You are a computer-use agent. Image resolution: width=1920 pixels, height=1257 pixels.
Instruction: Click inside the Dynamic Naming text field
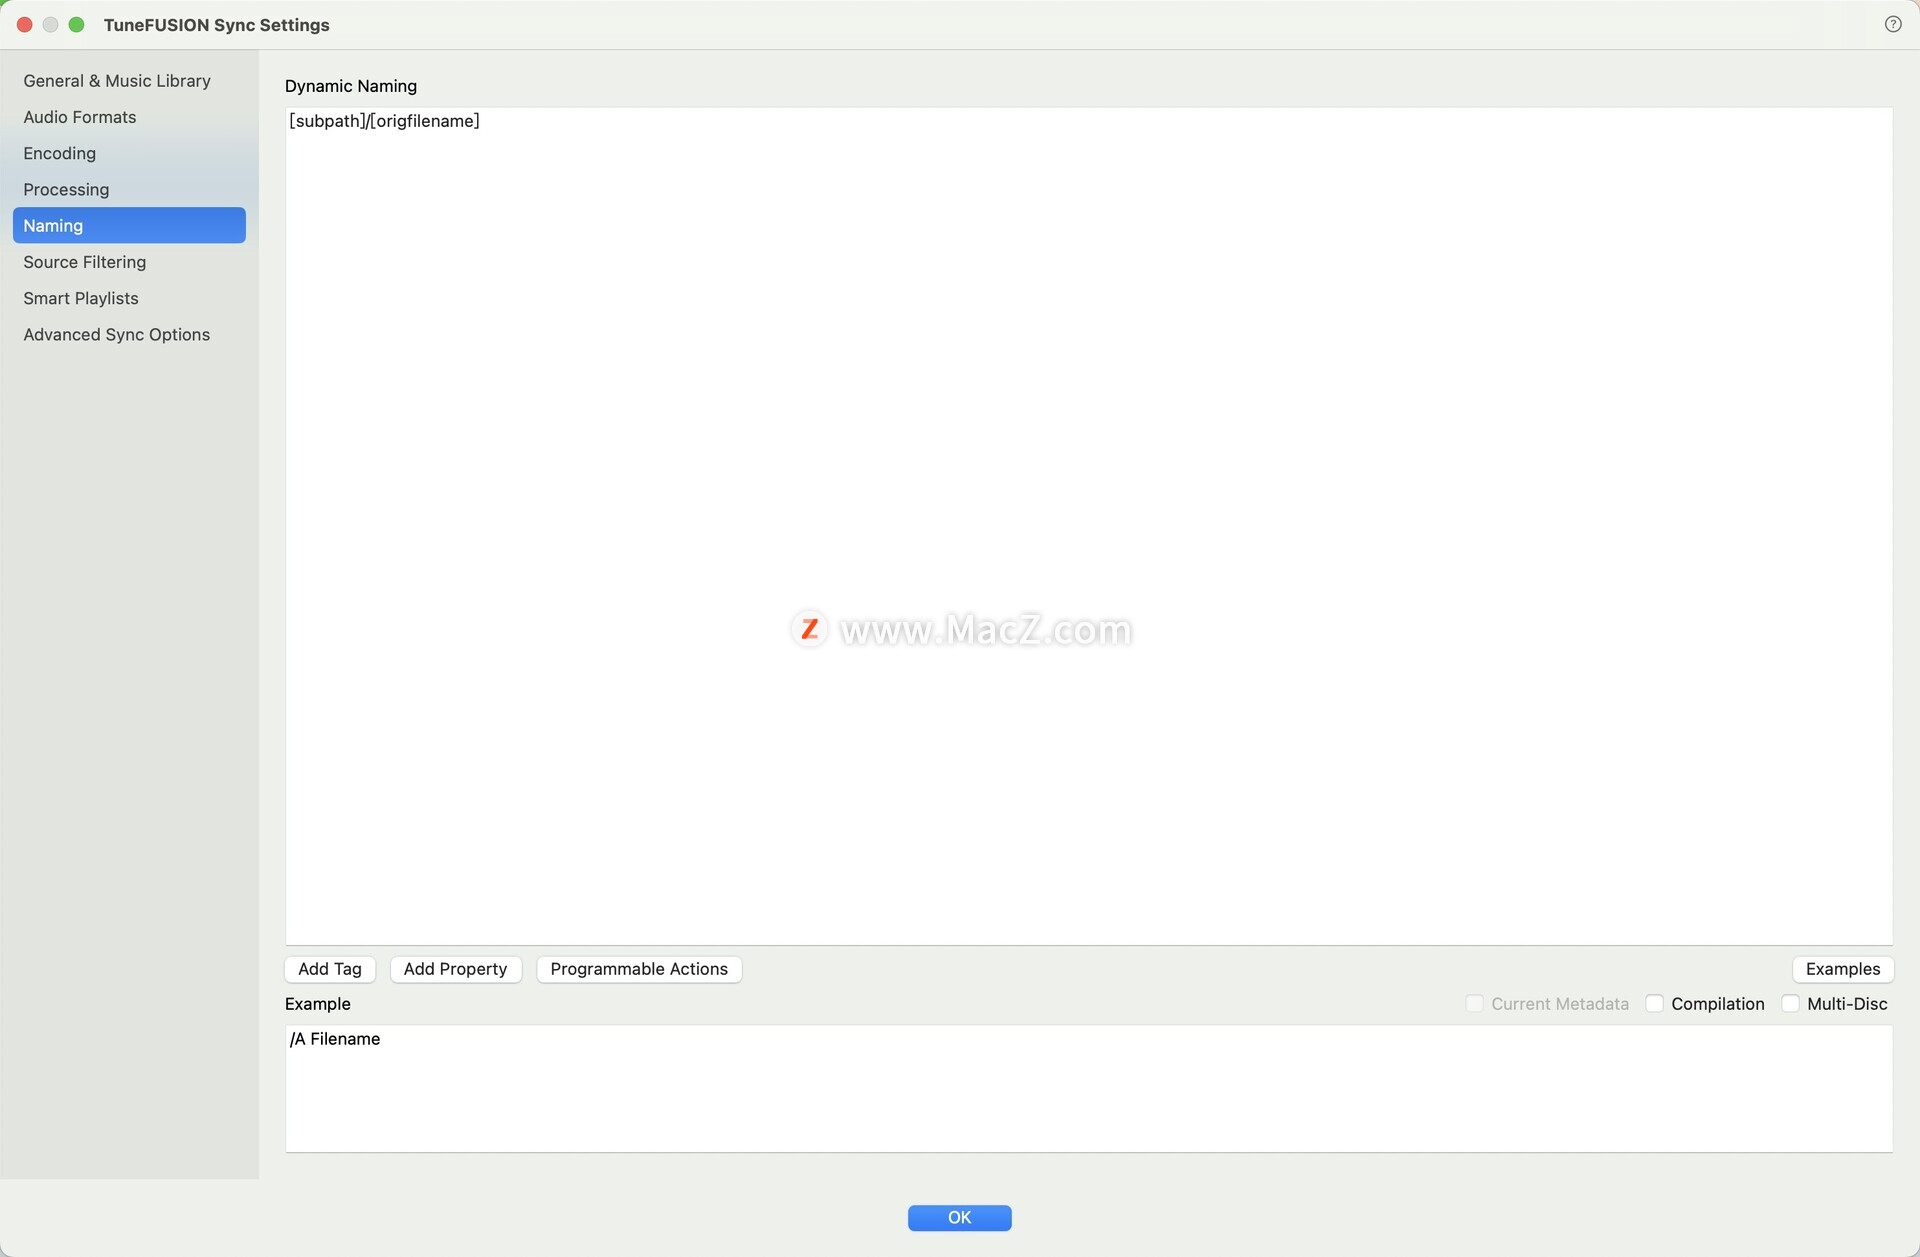click(1089, 526)
